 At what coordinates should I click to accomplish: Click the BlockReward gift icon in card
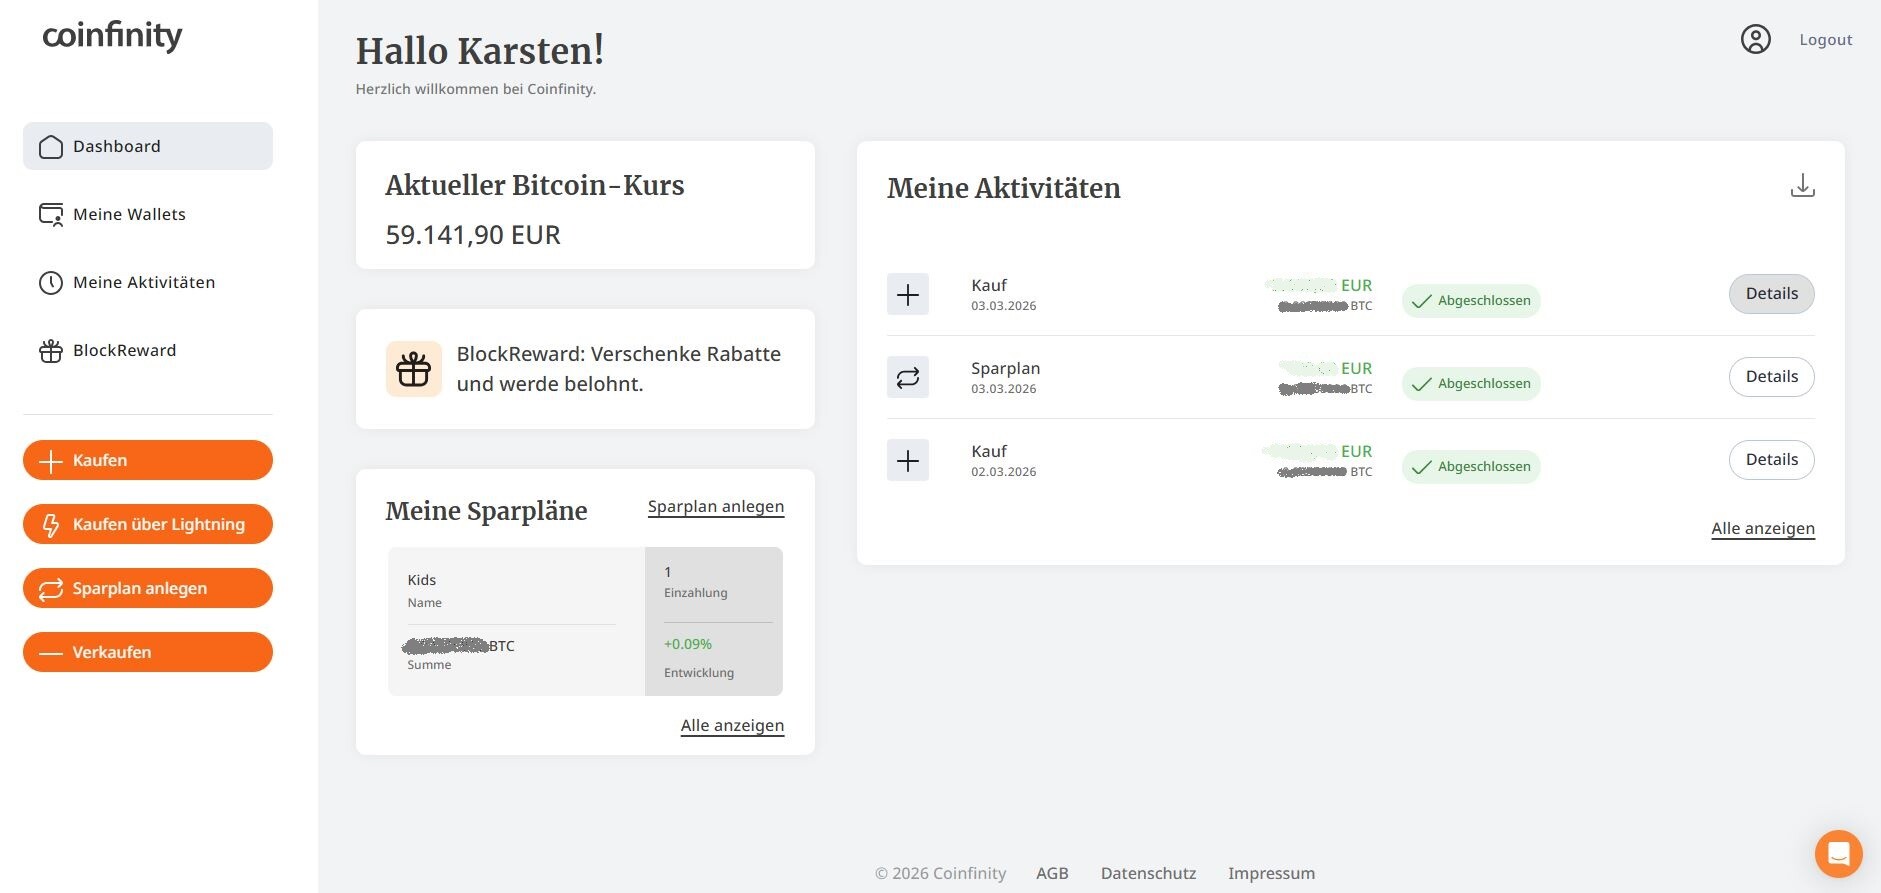(x=413, y=369)
